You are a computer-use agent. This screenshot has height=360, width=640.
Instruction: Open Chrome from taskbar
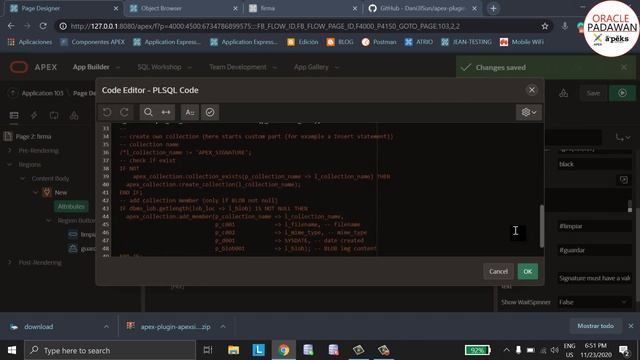pyautogui.click(x=284, y=350)
